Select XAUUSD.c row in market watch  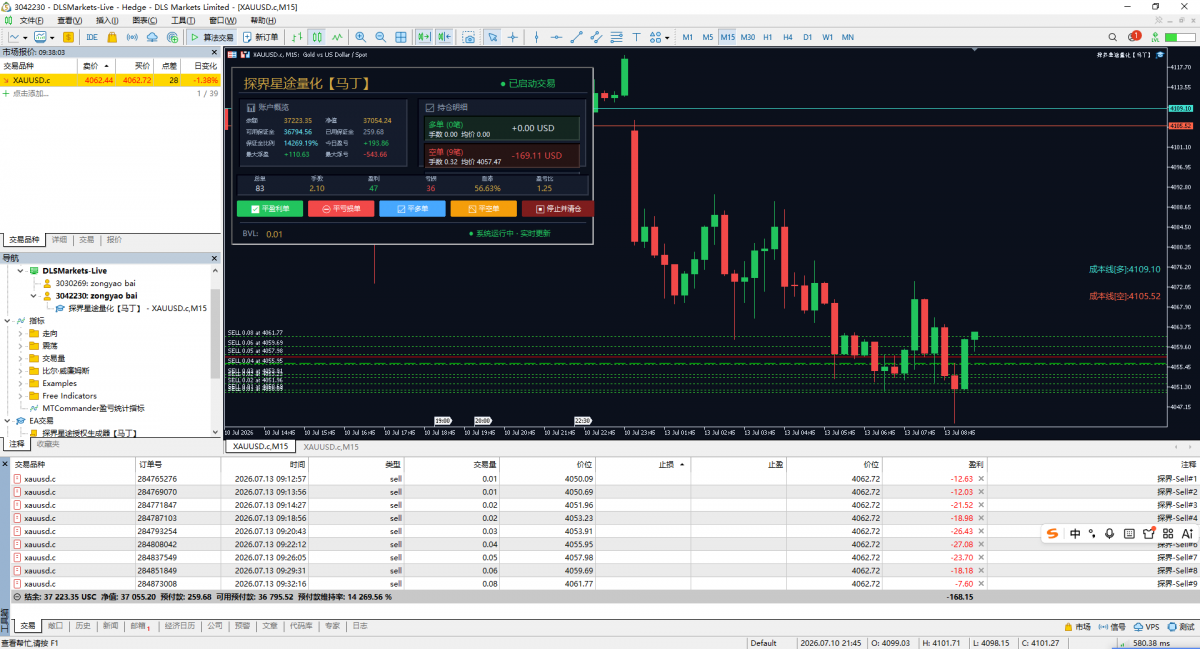pyautogui.click(x=110, y=80)
